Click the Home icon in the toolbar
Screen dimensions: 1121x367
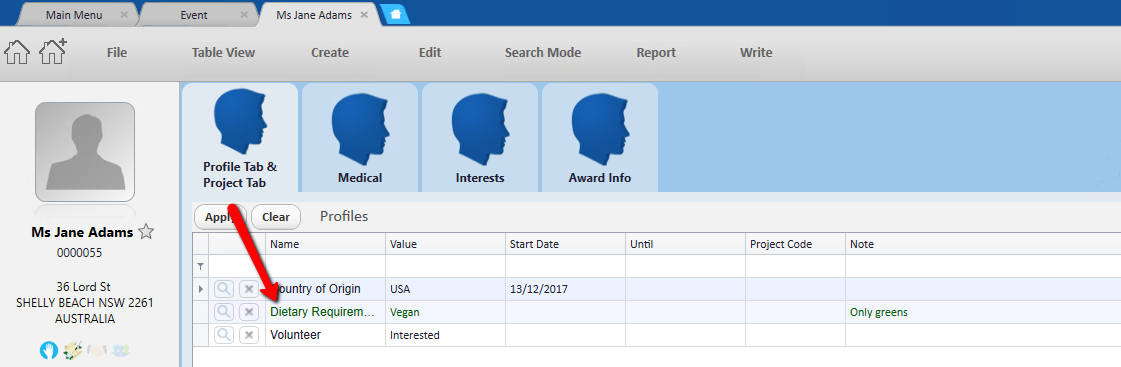point(17,52)
